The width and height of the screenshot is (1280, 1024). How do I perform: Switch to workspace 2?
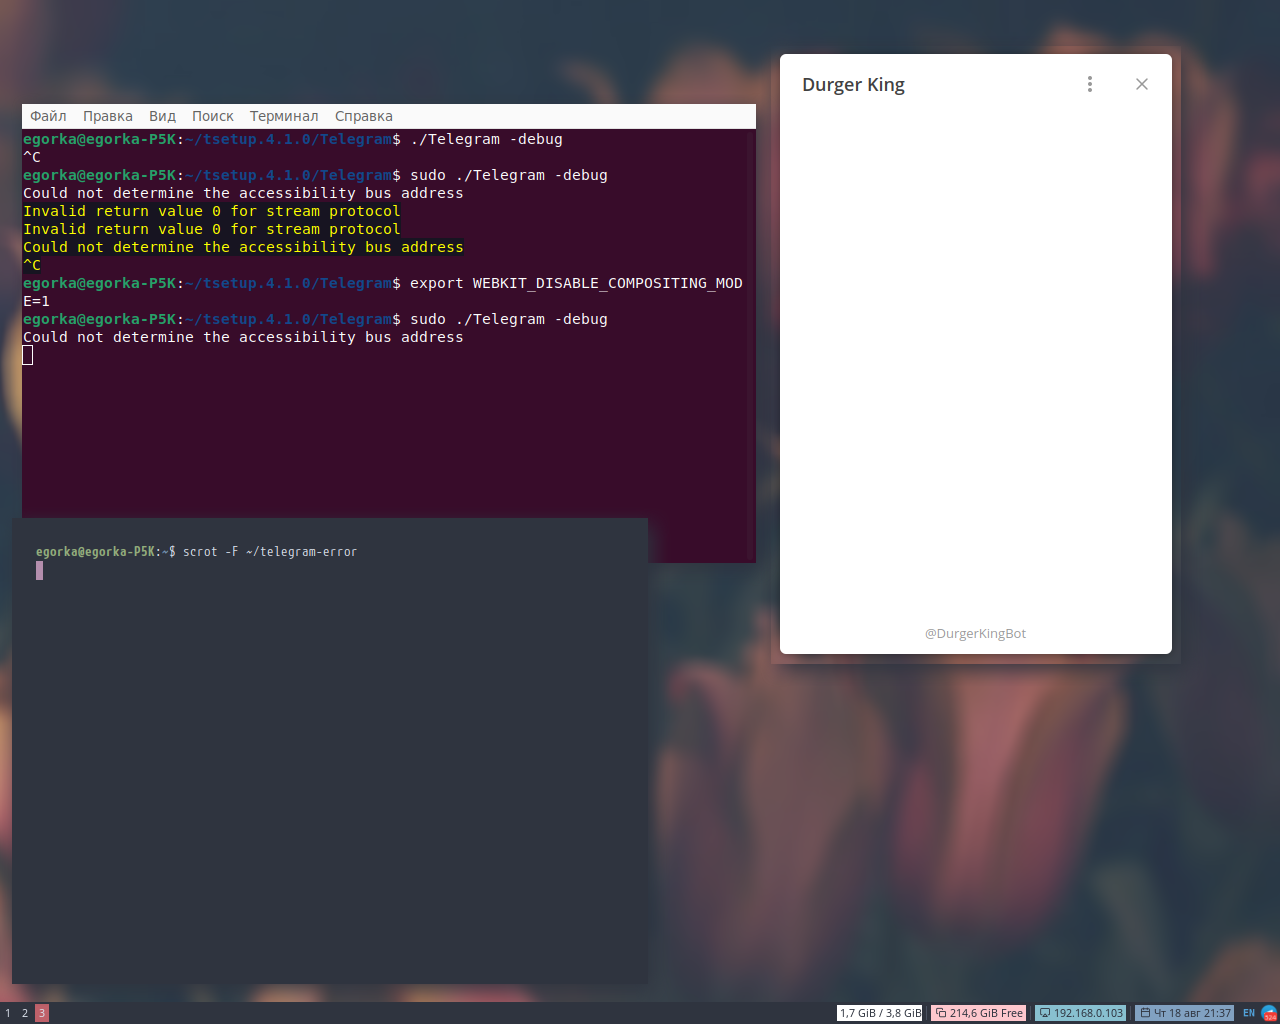(x=24, y=1012)
